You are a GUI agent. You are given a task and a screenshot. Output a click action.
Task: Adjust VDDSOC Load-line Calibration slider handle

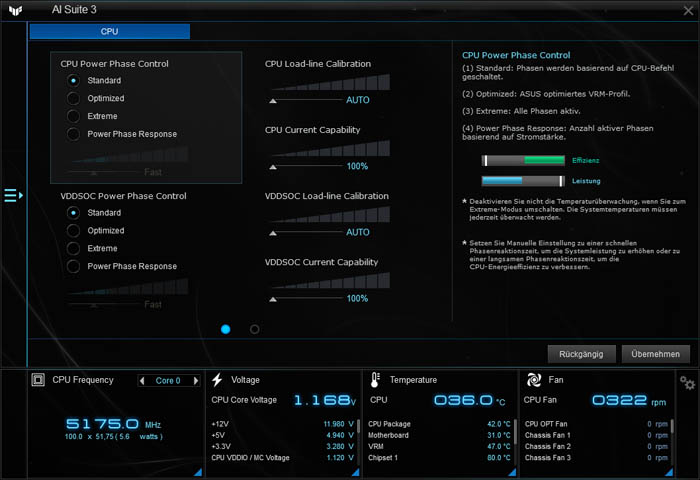click(273, 233)
